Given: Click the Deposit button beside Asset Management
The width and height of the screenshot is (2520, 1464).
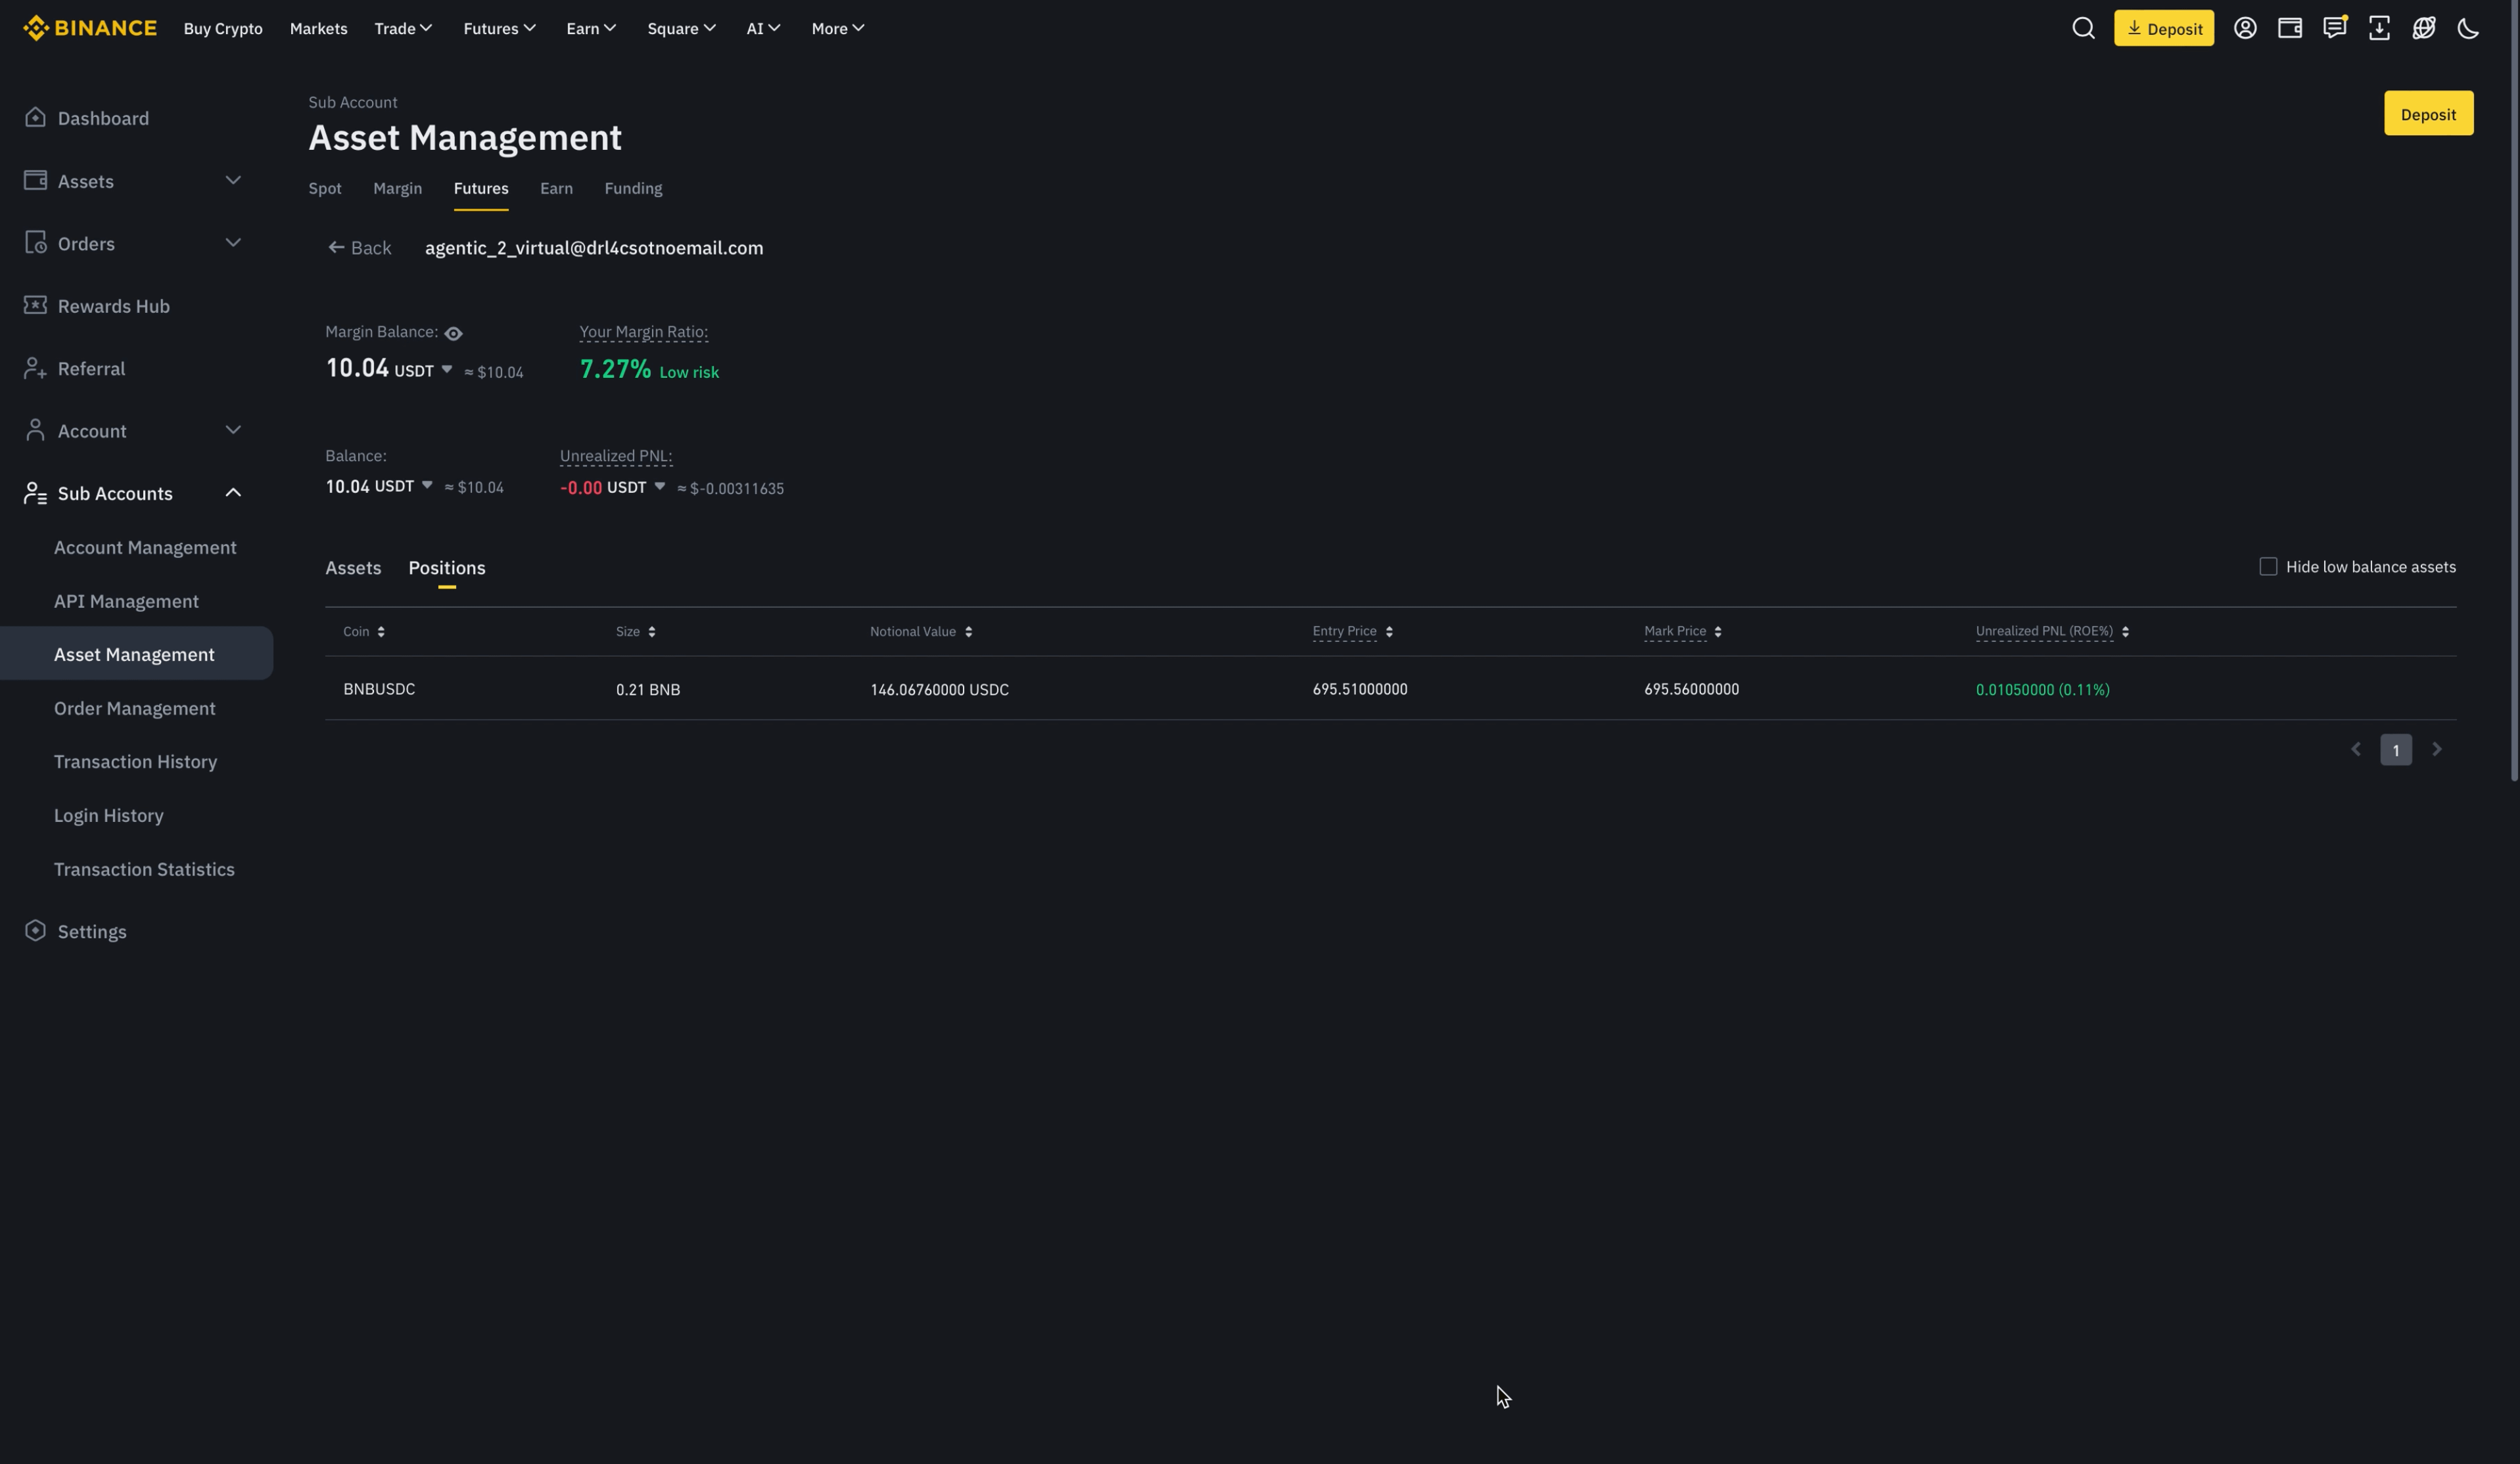Looking at the screenshot, I should pos(2428,114).
